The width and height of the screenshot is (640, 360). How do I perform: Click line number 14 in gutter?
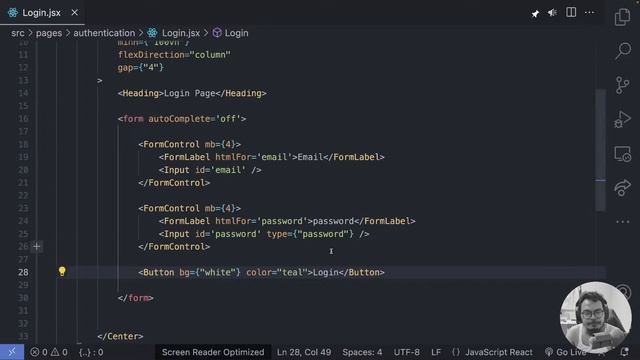pos(23,93)
